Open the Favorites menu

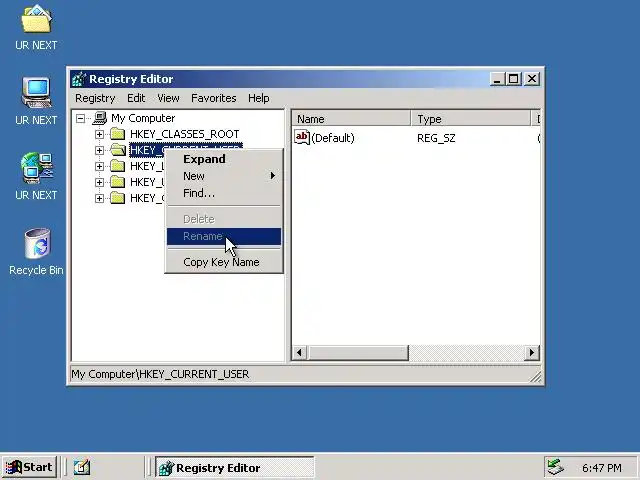pyautogui.click(x=213, y=98)
